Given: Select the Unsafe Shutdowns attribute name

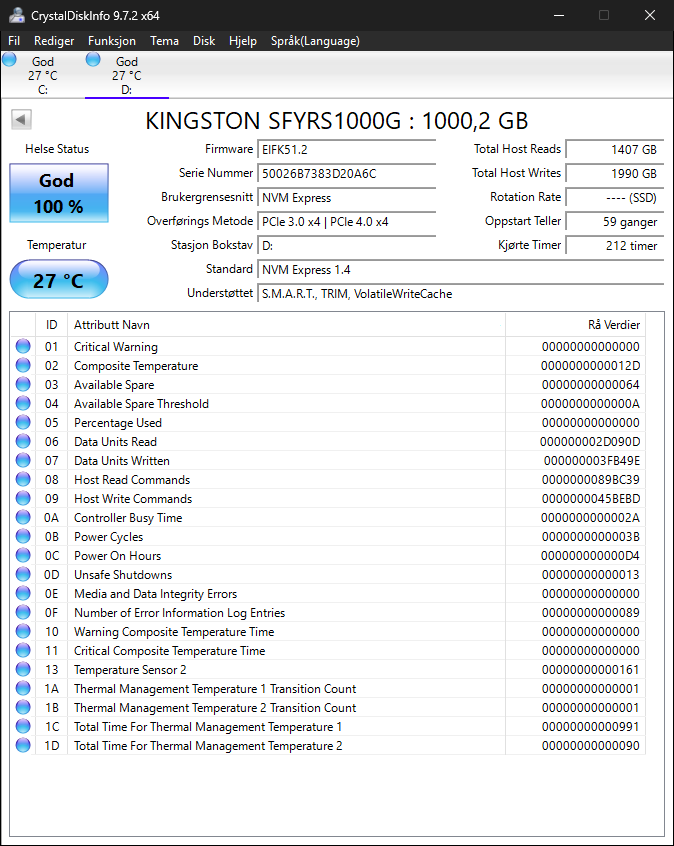Looking at the screenshot, I should click(123, 575).
